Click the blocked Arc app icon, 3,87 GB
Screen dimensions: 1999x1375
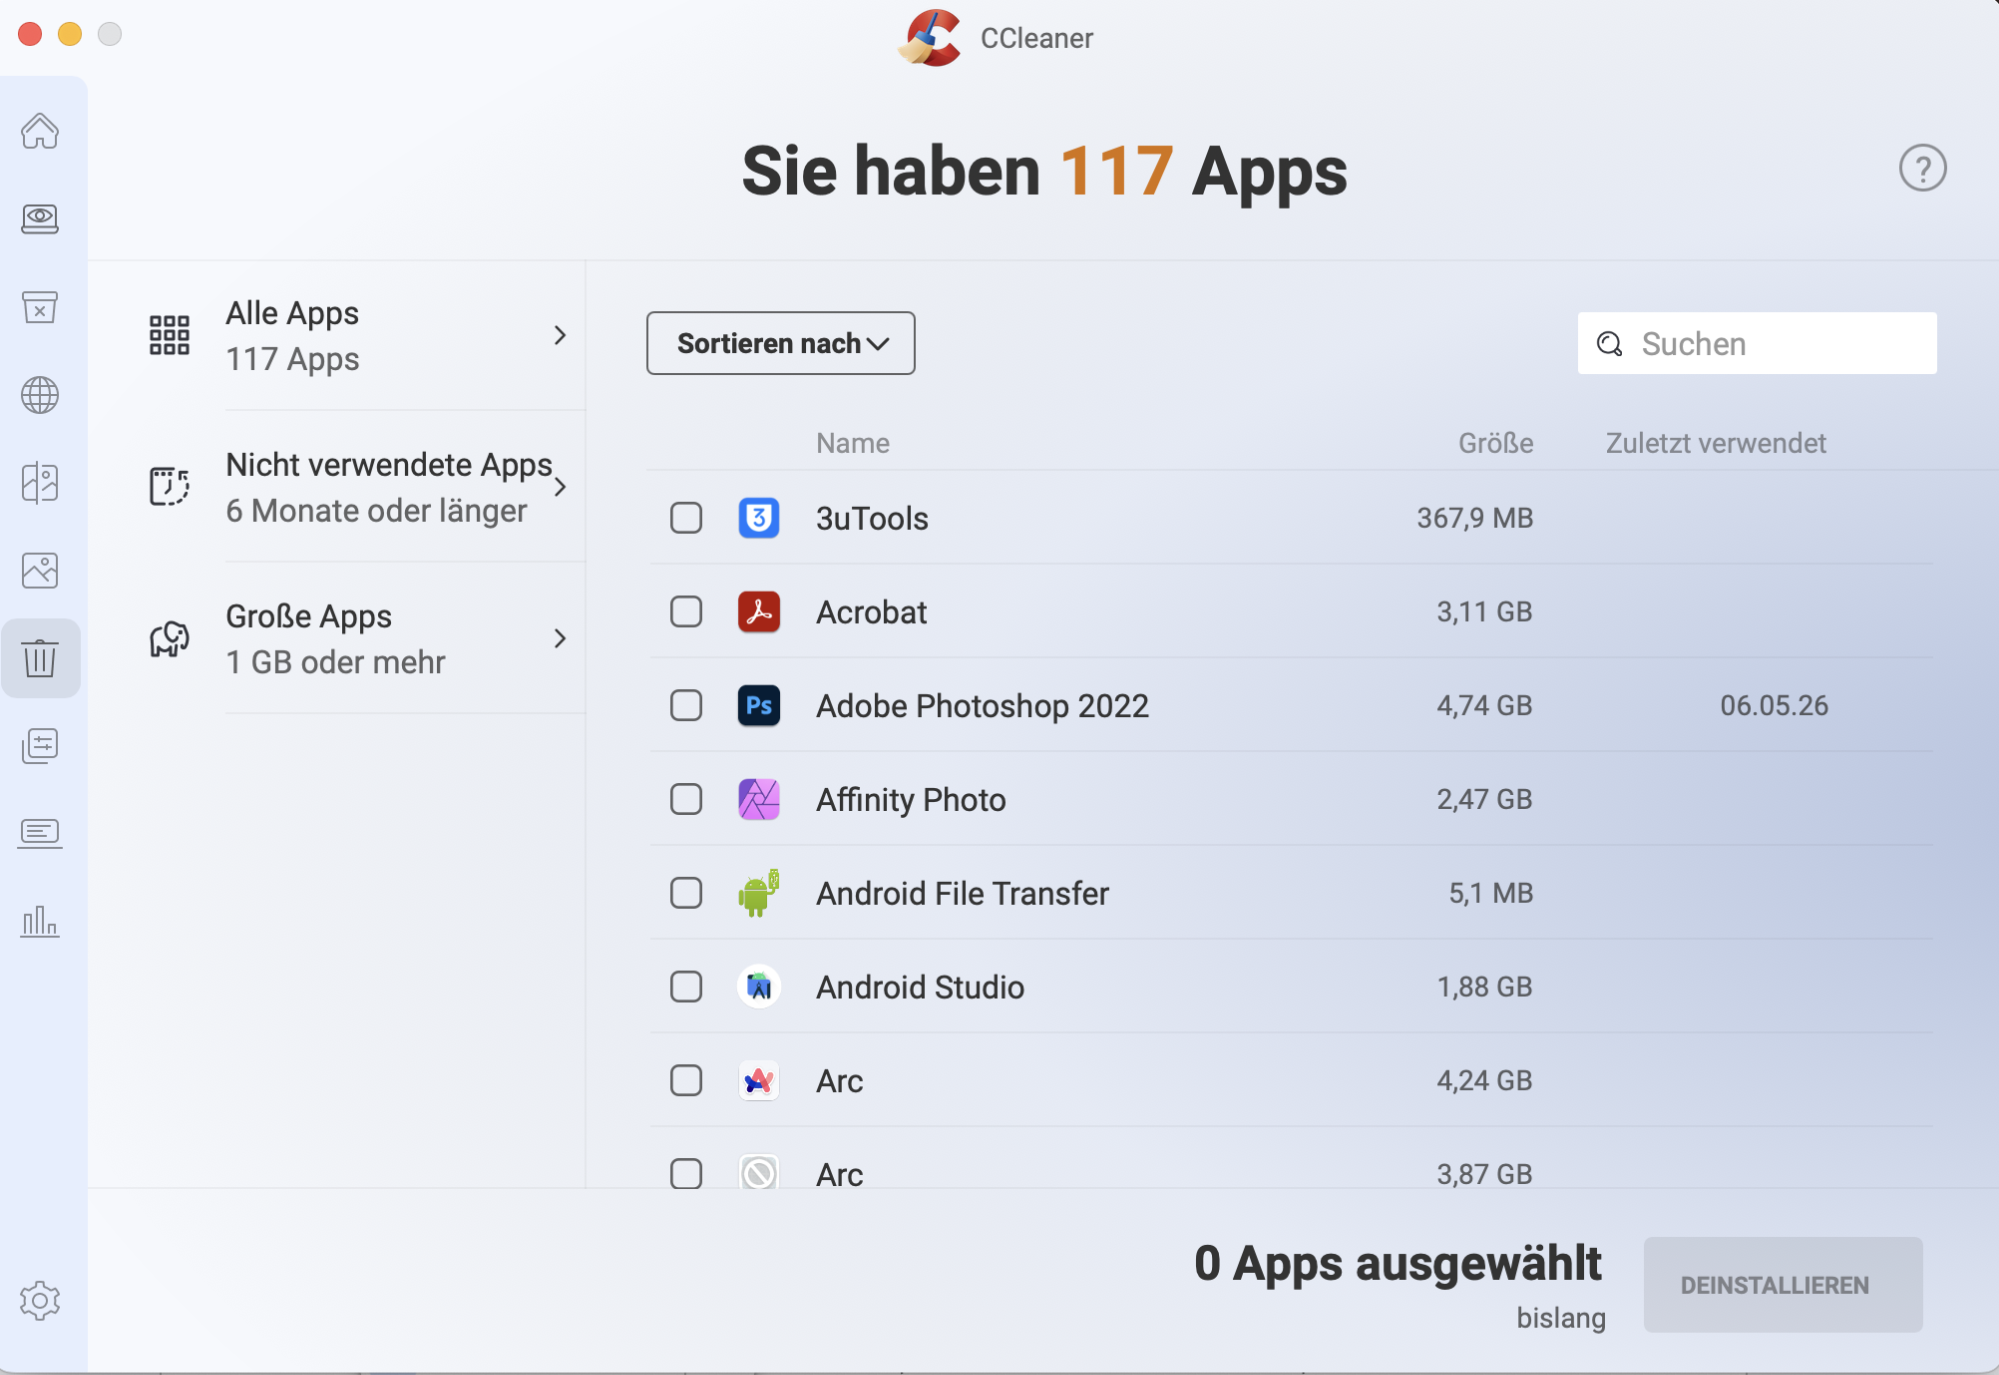[x=759, y=1172]
